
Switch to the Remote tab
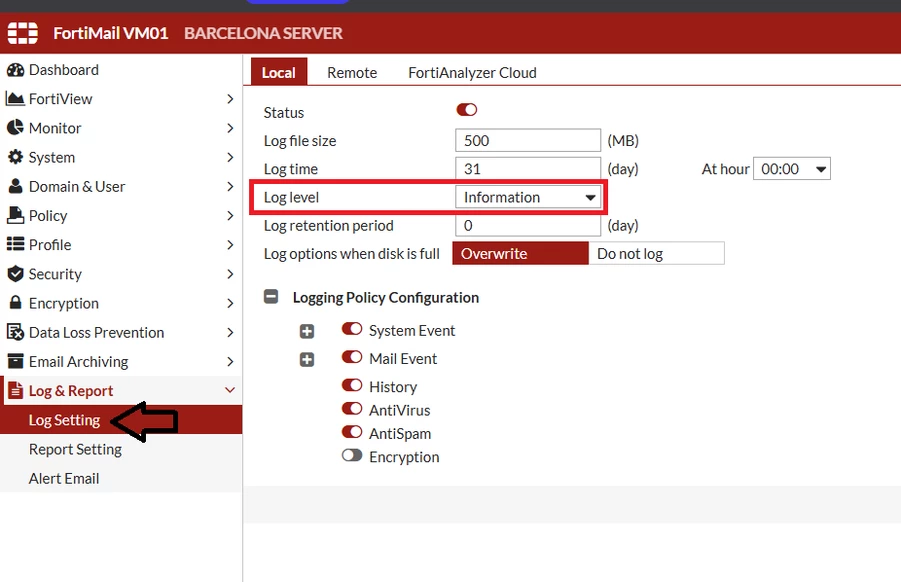coord(352,72)
